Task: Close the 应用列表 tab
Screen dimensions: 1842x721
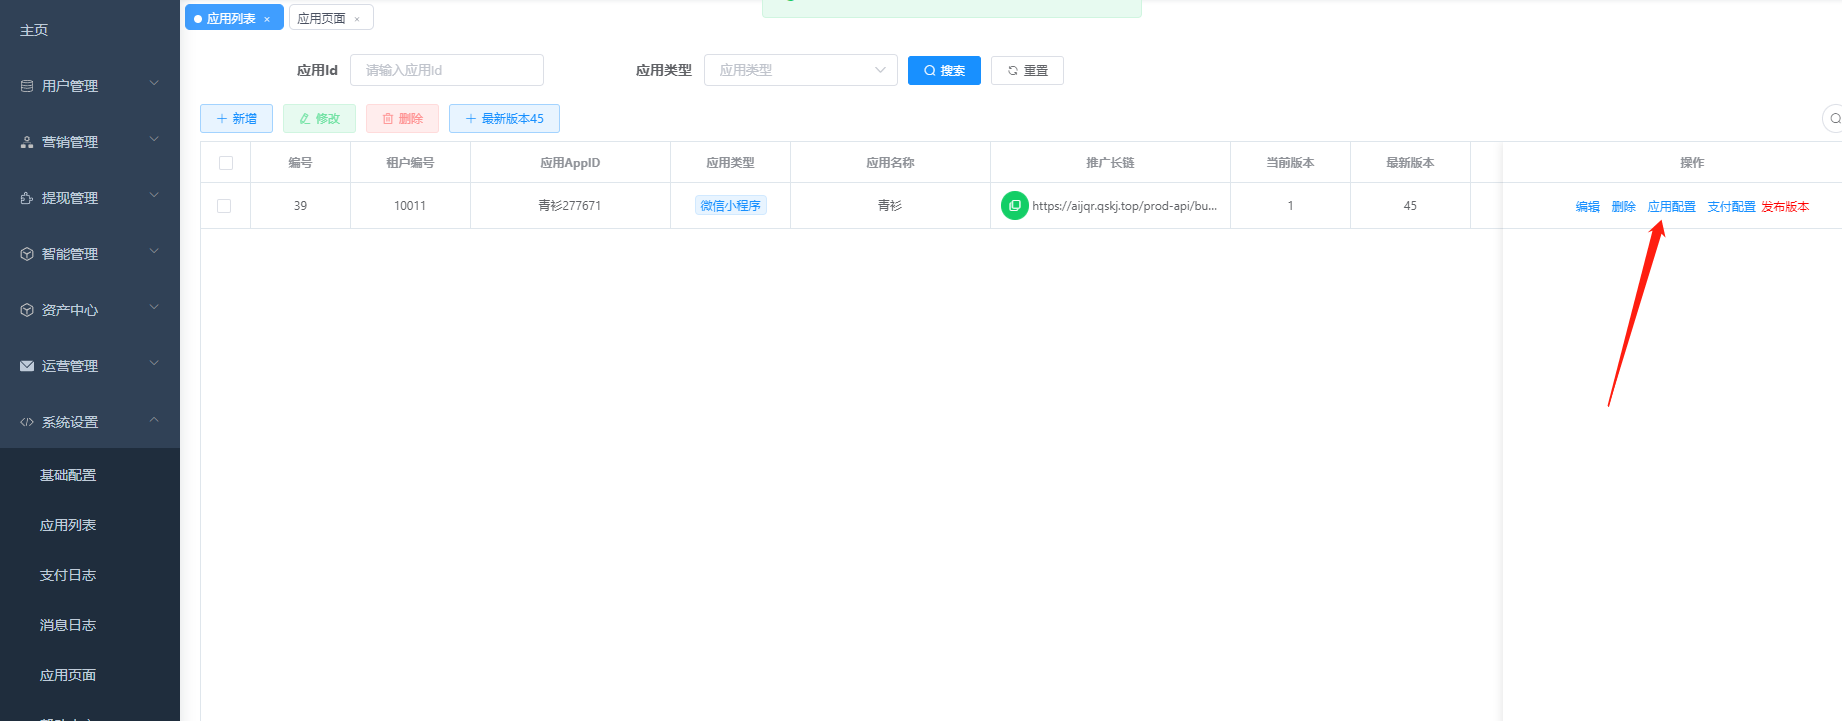Action: pos(267,19)
